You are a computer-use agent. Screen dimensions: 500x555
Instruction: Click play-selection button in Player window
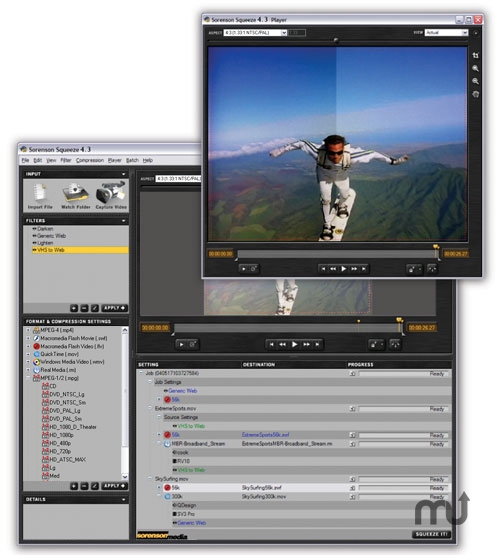point(243,269)
